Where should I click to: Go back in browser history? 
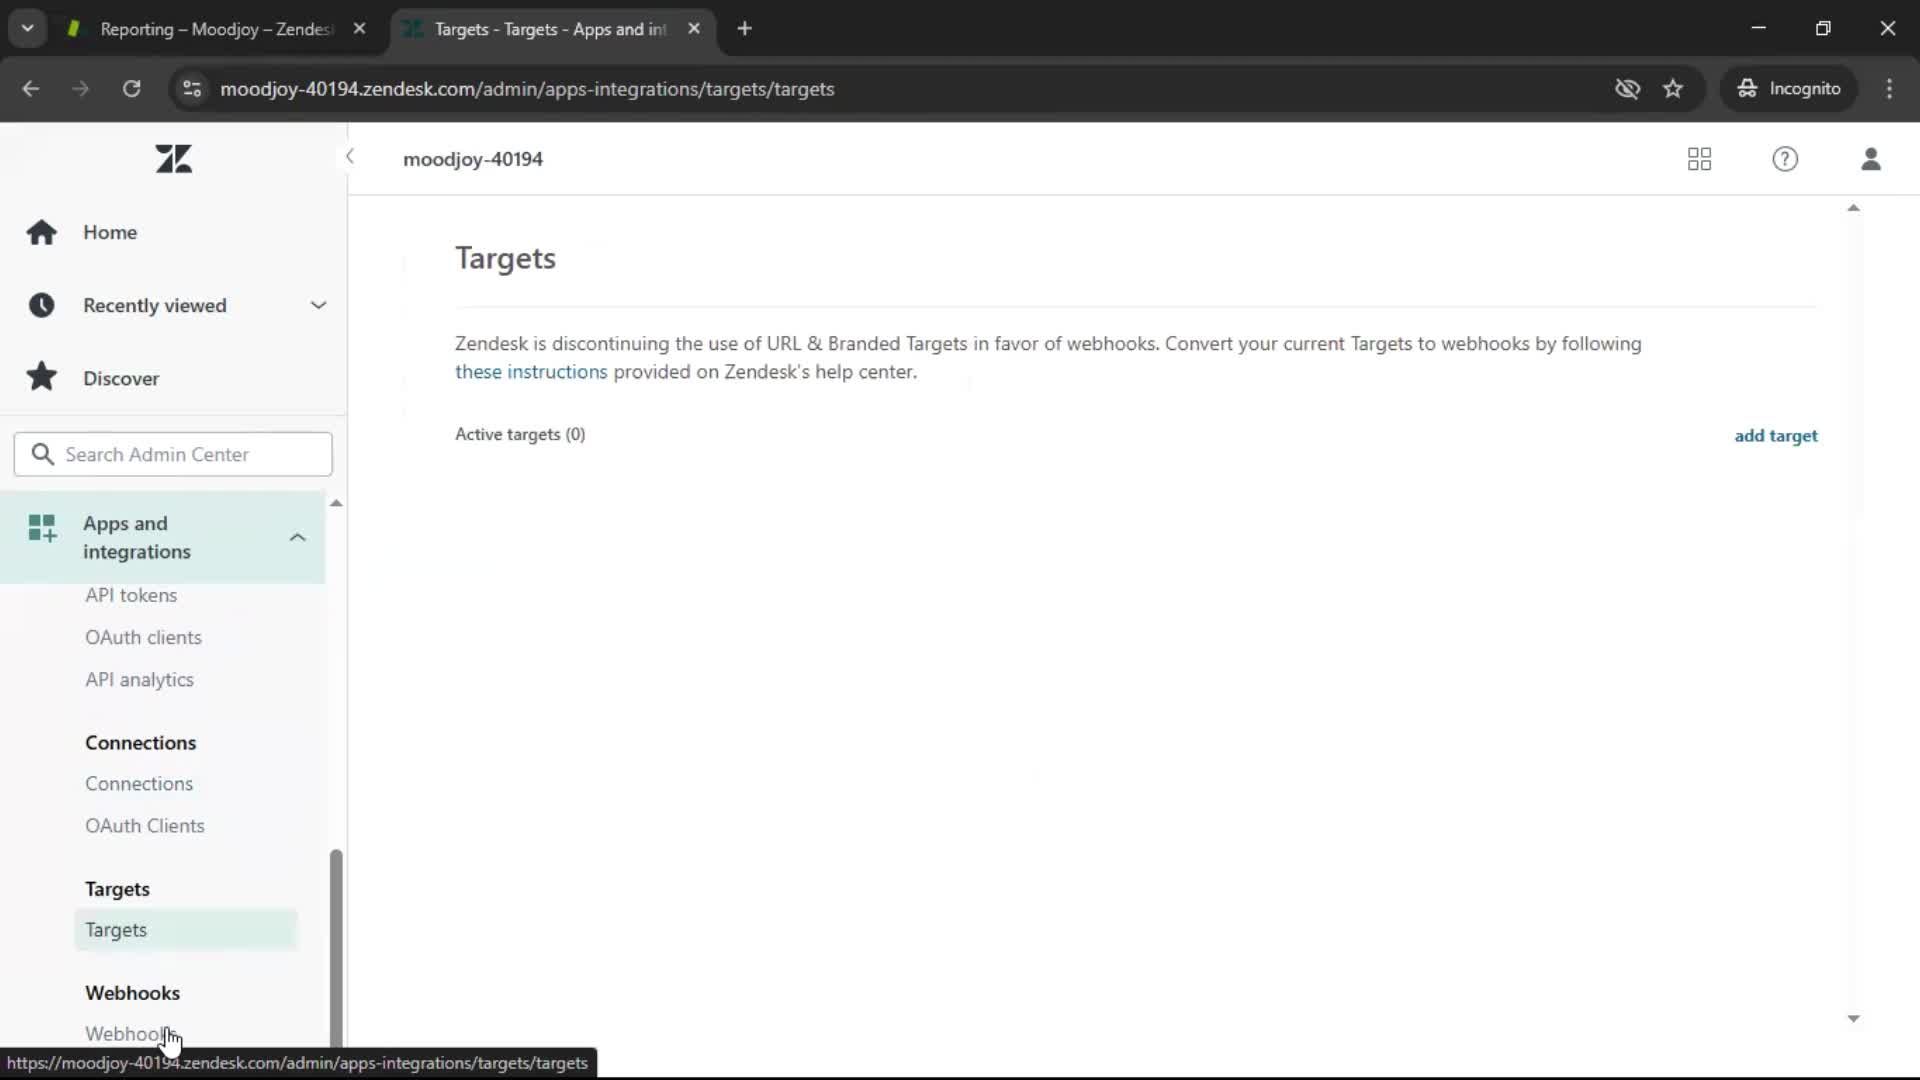click(x=31, y=89)
